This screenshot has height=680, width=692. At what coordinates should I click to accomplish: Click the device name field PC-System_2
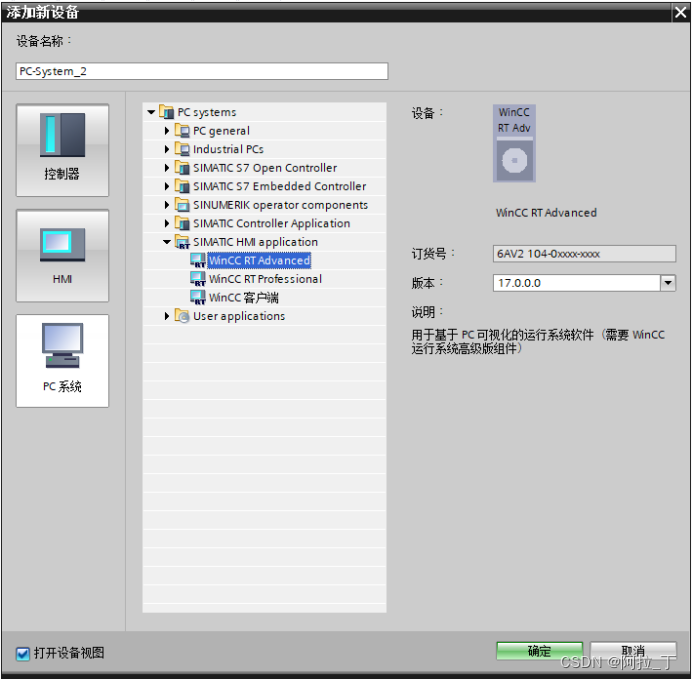pos(202,71)
